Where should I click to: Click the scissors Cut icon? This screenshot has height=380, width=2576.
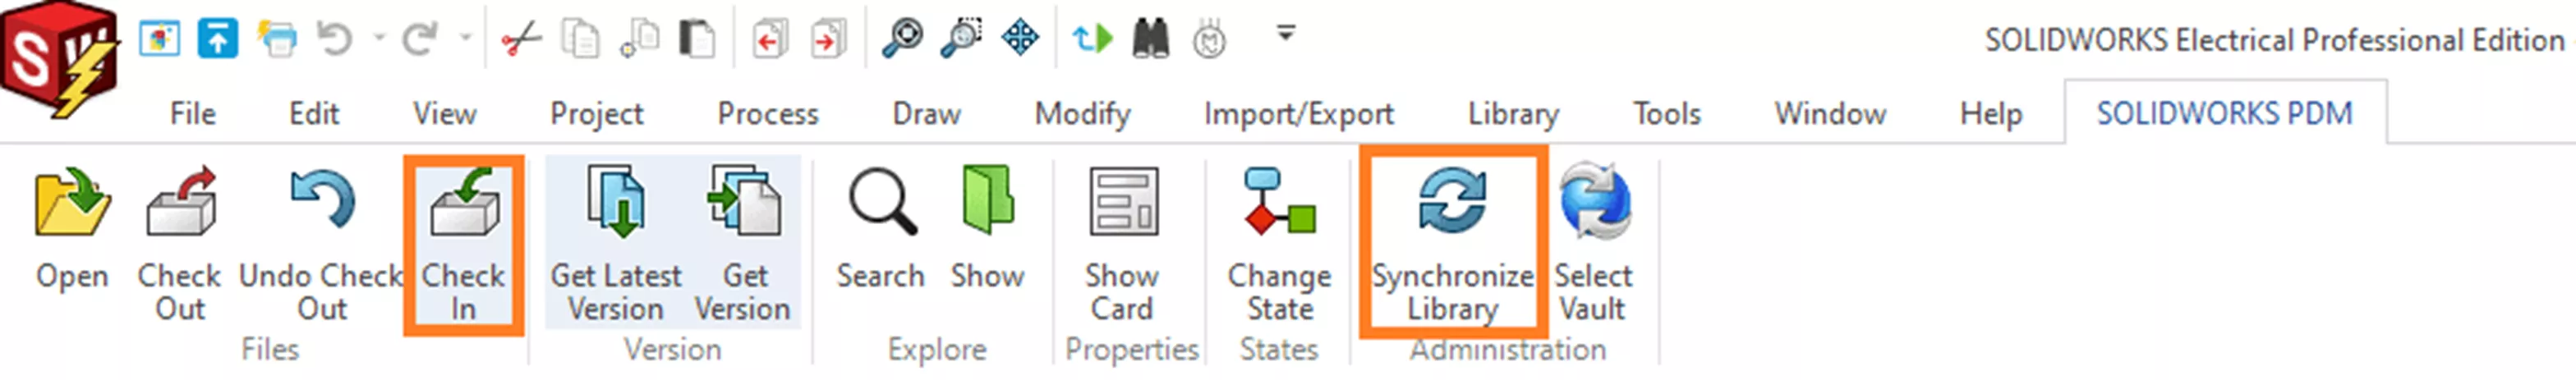521,40
